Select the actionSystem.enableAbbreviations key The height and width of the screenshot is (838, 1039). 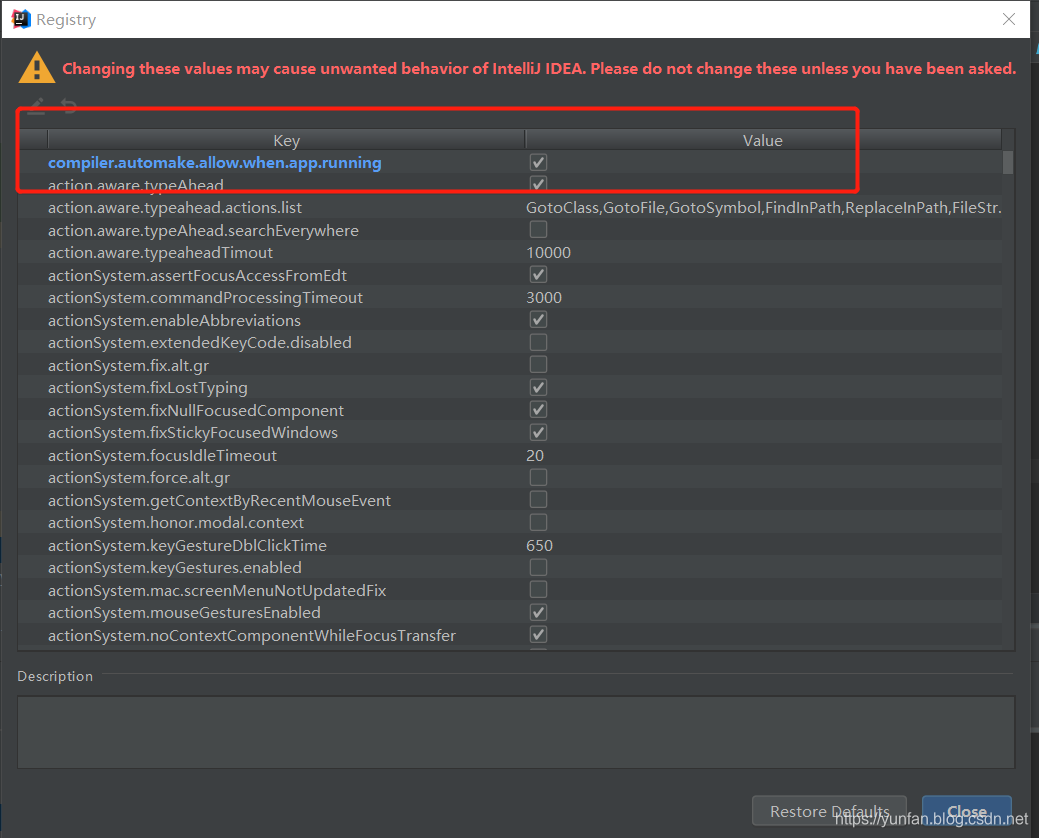(x=174, y=320)
